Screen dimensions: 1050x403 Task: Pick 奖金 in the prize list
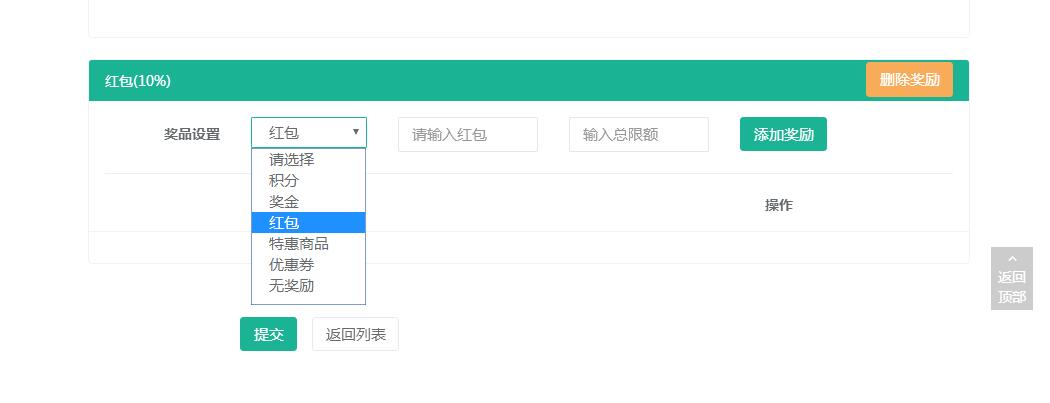pyautogui.click(x=308, y=202)
